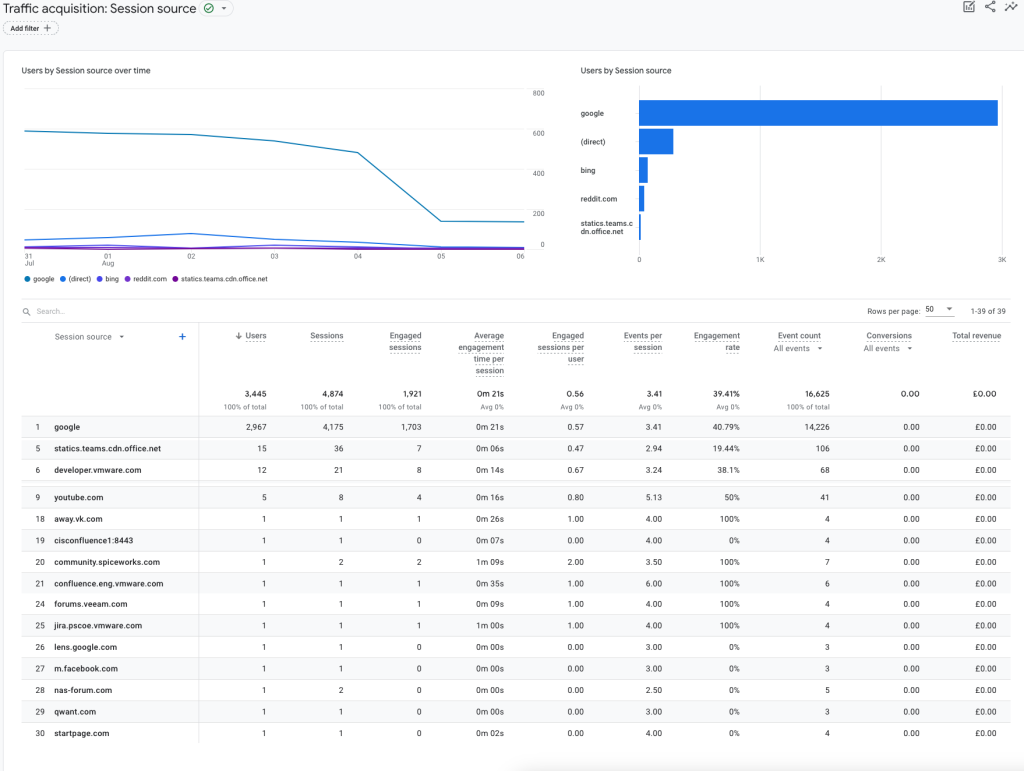Click the Add filter button
Screen dimensions: 1024x771
(x=31, y=28)
